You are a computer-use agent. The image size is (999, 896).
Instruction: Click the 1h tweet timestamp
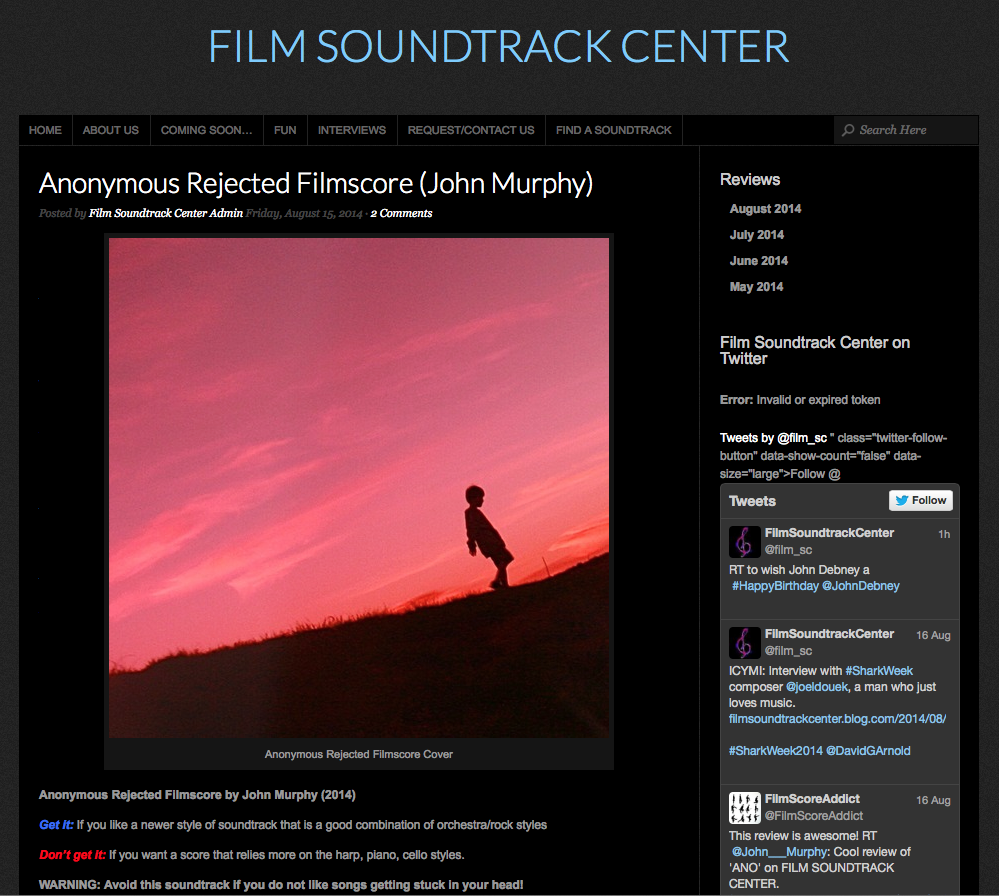pos(944,534)
